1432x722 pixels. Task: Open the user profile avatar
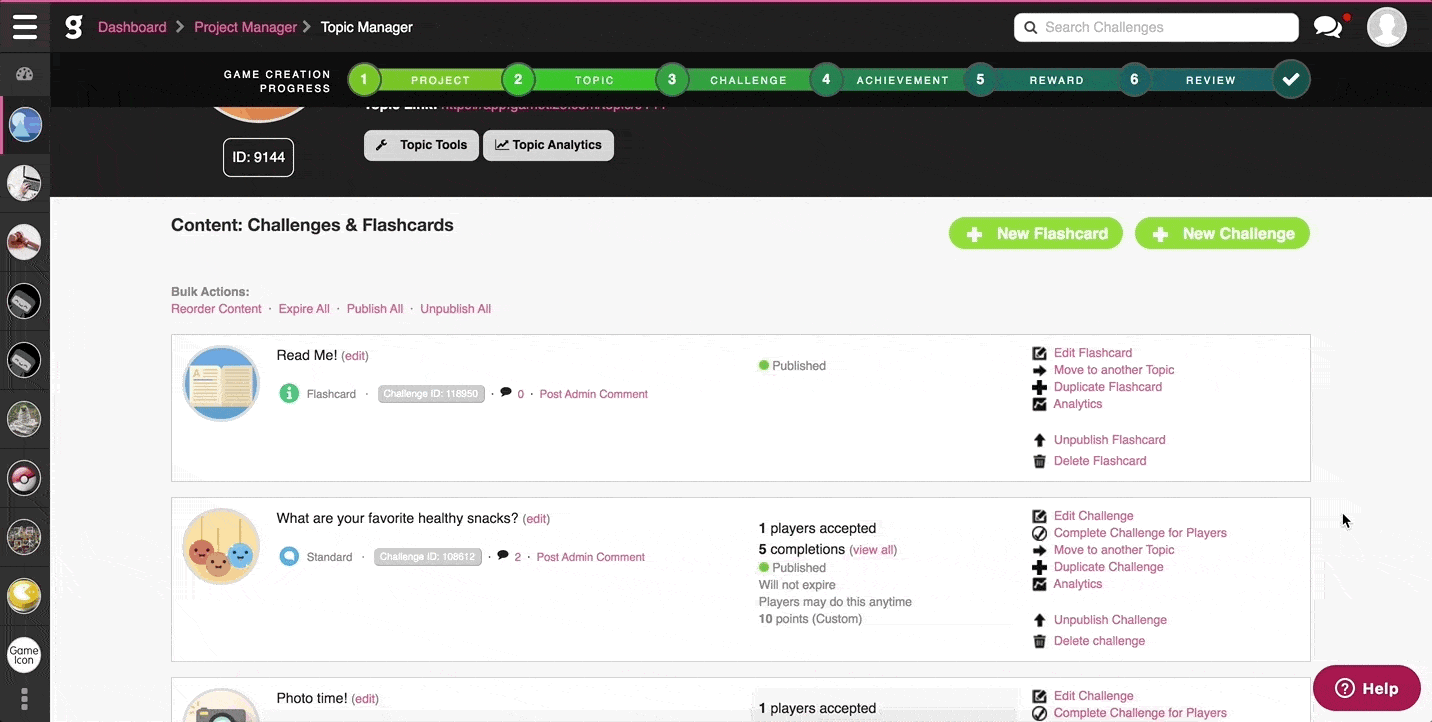1387,27
